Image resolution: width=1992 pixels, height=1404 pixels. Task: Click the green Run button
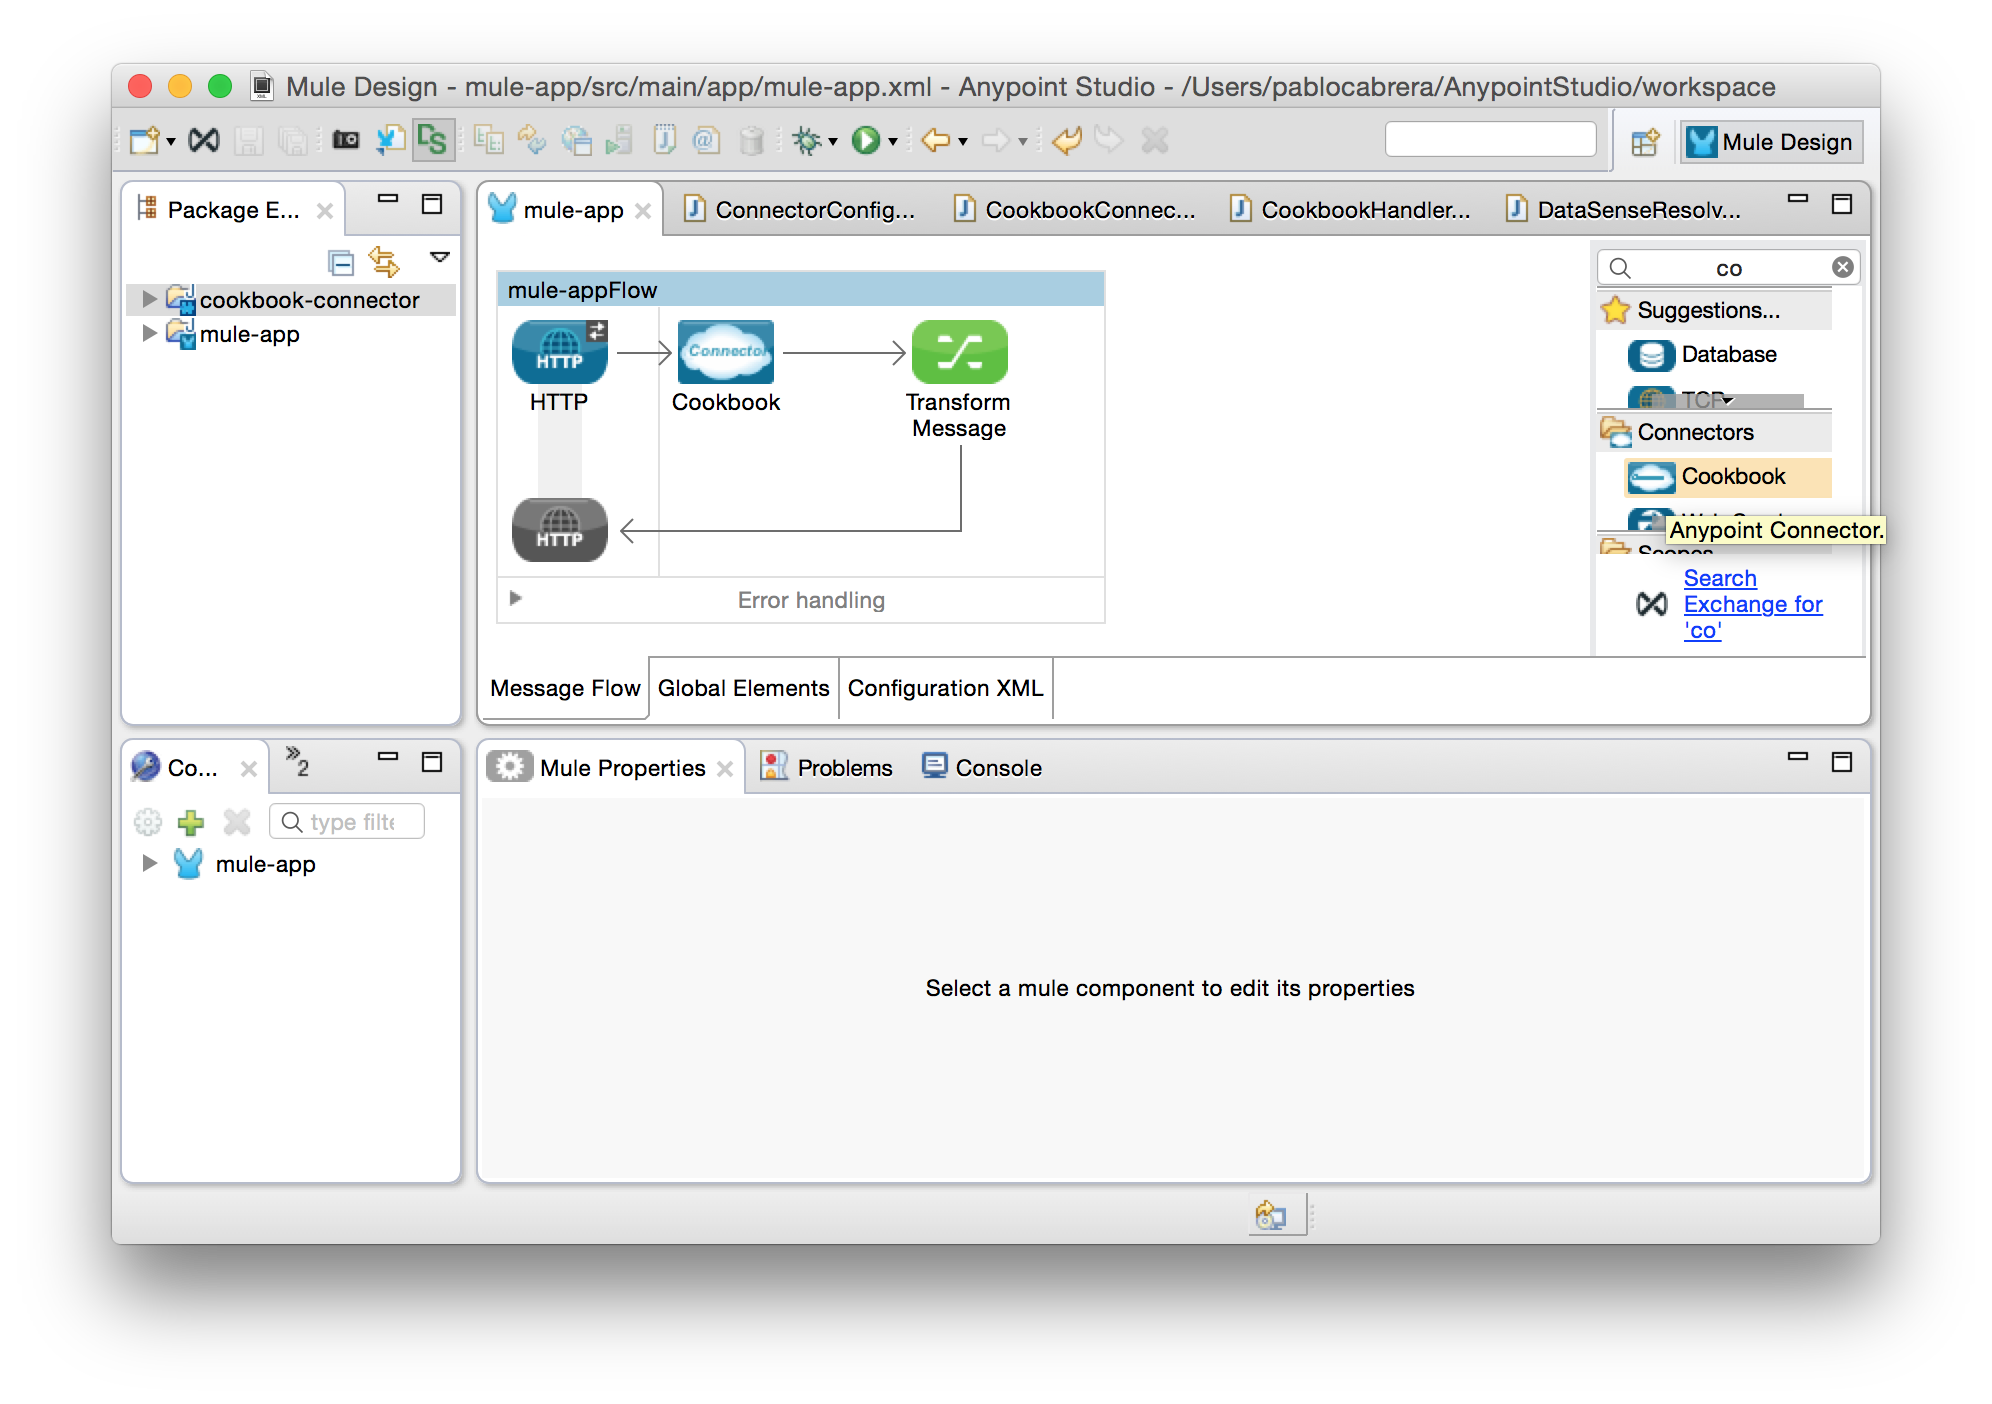865,140
